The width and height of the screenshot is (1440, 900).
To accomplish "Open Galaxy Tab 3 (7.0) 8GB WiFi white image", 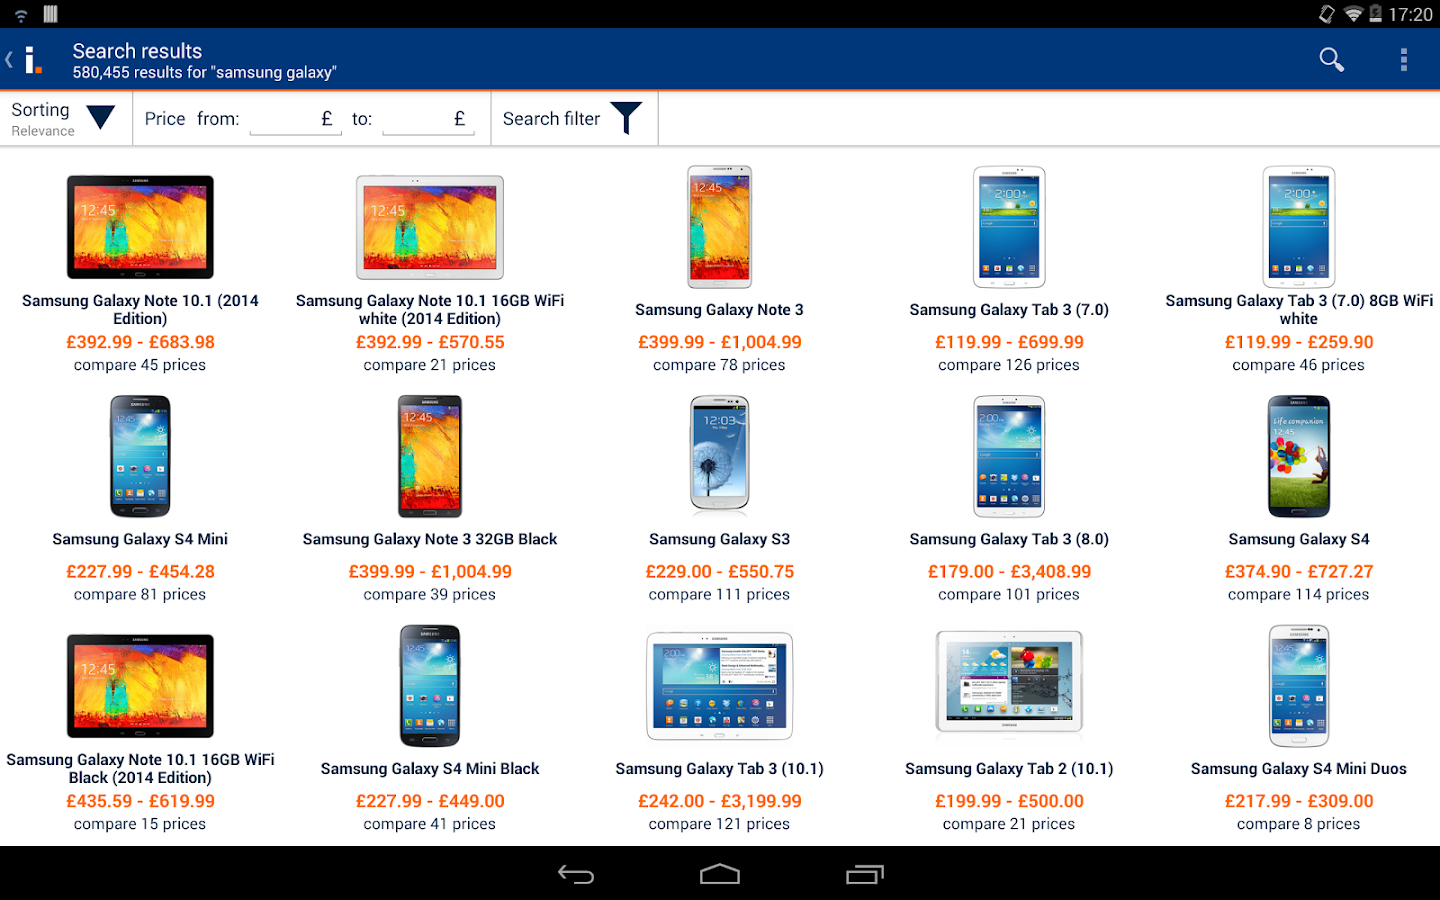I will (x=1299, y=227).
